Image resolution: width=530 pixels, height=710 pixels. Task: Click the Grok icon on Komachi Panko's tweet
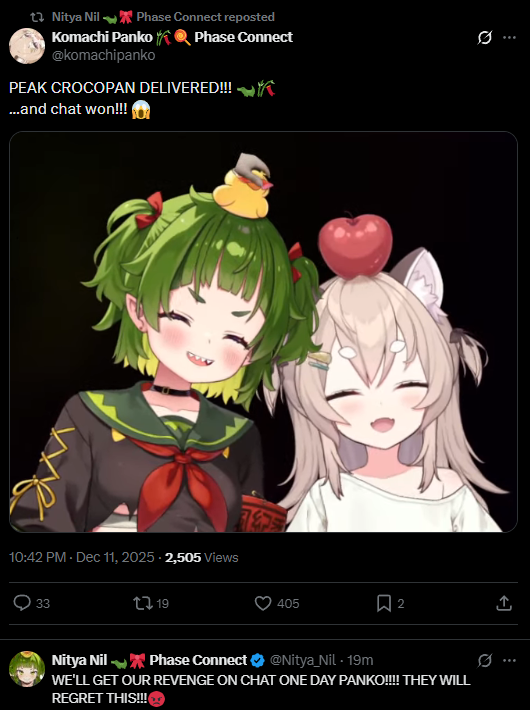point(484,38)
